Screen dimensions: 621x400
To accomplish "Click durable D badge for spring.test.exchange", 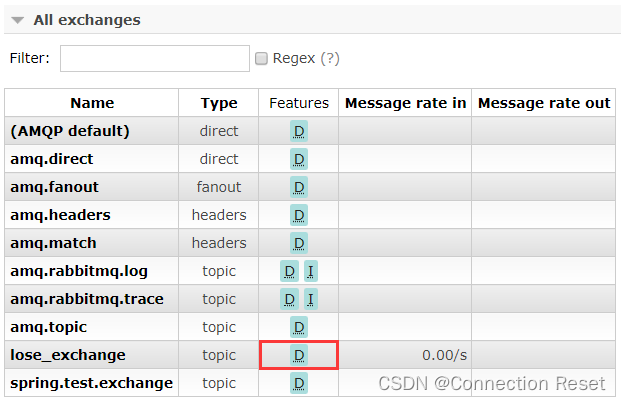I will [x=299, y=383].
